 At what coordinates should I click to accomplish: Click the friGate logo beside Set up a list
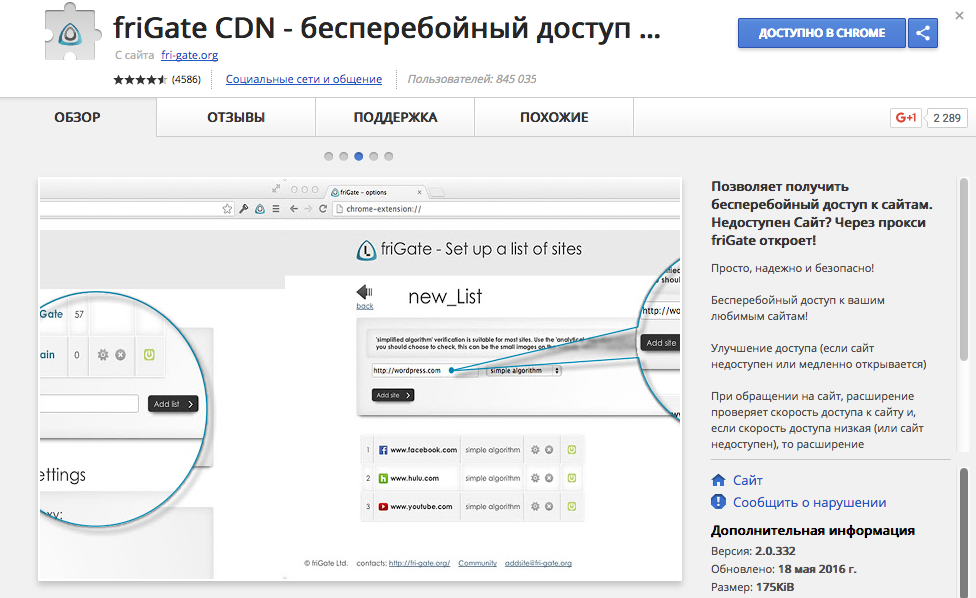pyautogui.click(x=366, y=250)
